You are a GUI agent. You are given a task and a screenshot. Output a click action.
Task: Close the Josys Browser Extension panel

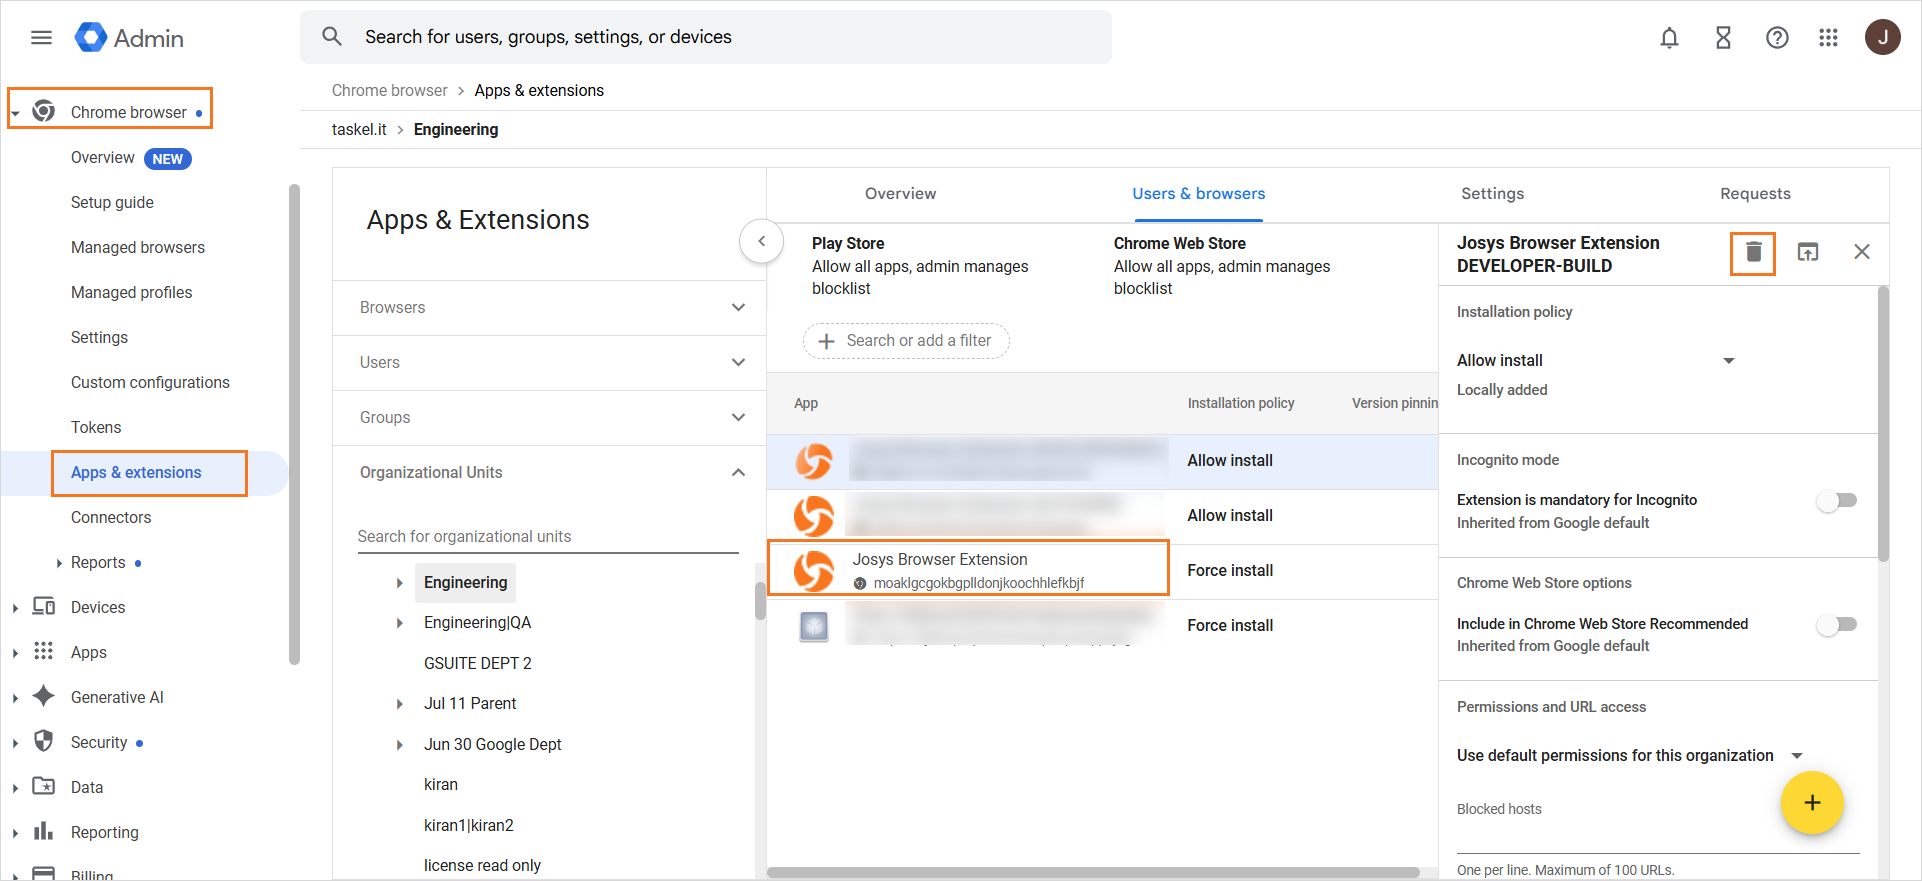coord(1861,252)
